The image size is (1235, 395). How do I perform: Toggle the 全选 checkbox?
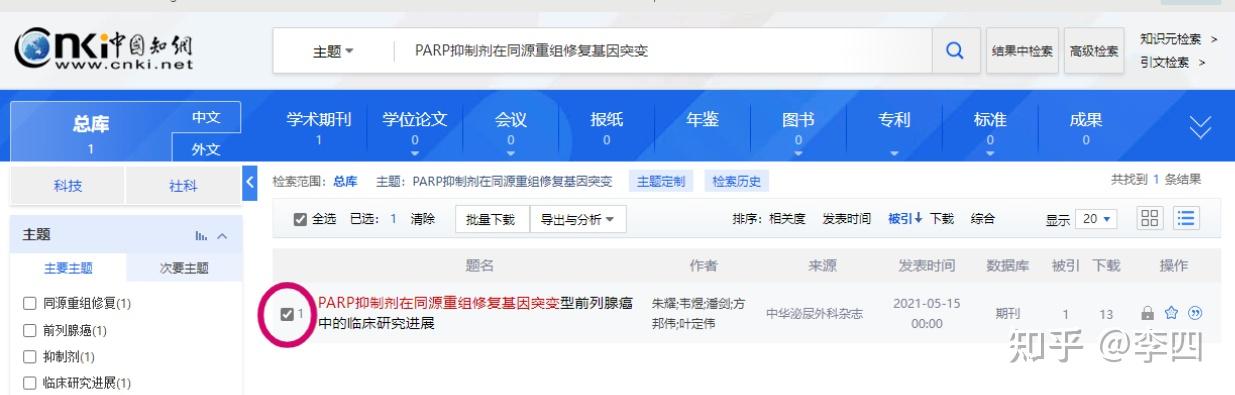pos(300,219)
